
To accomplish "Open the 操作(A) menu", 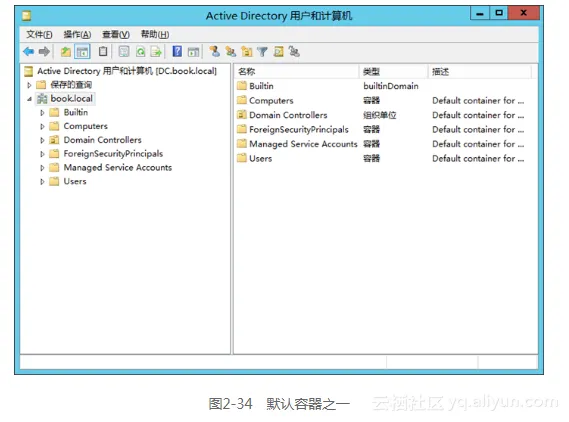I will click(77, 34).
